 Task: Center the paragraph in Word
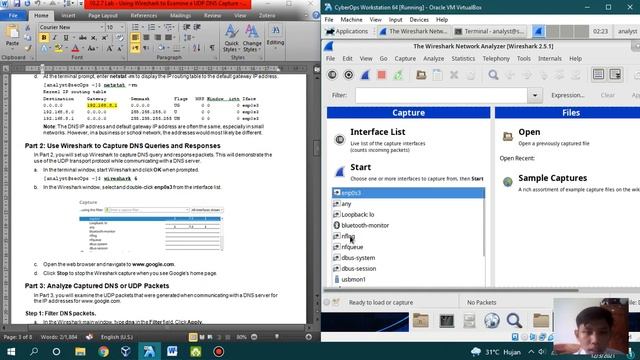point(146,38)
